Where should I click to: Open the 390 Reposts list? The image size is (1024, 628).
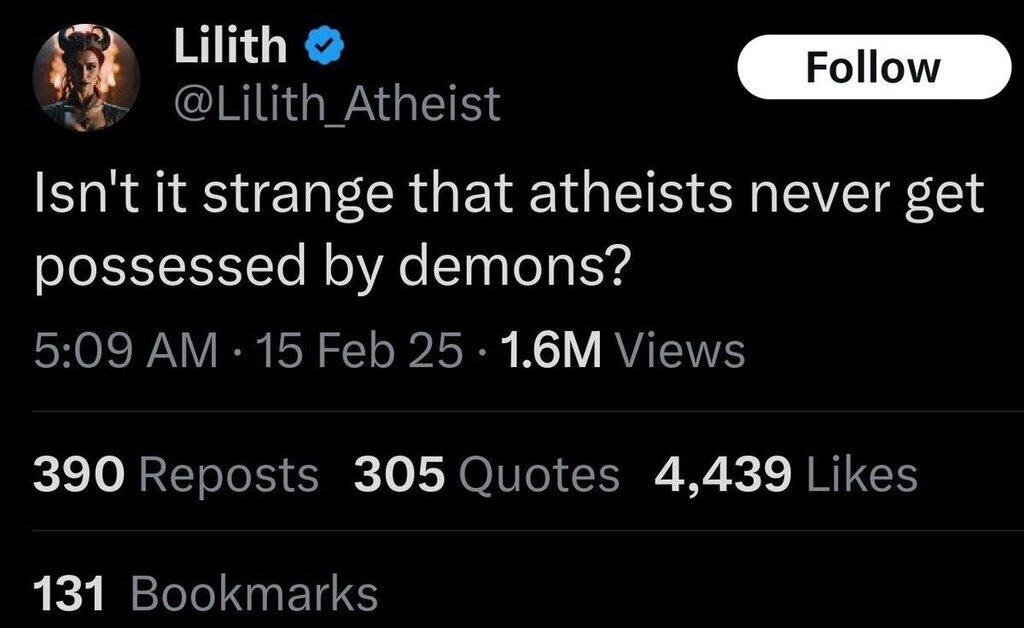[176, 474]
